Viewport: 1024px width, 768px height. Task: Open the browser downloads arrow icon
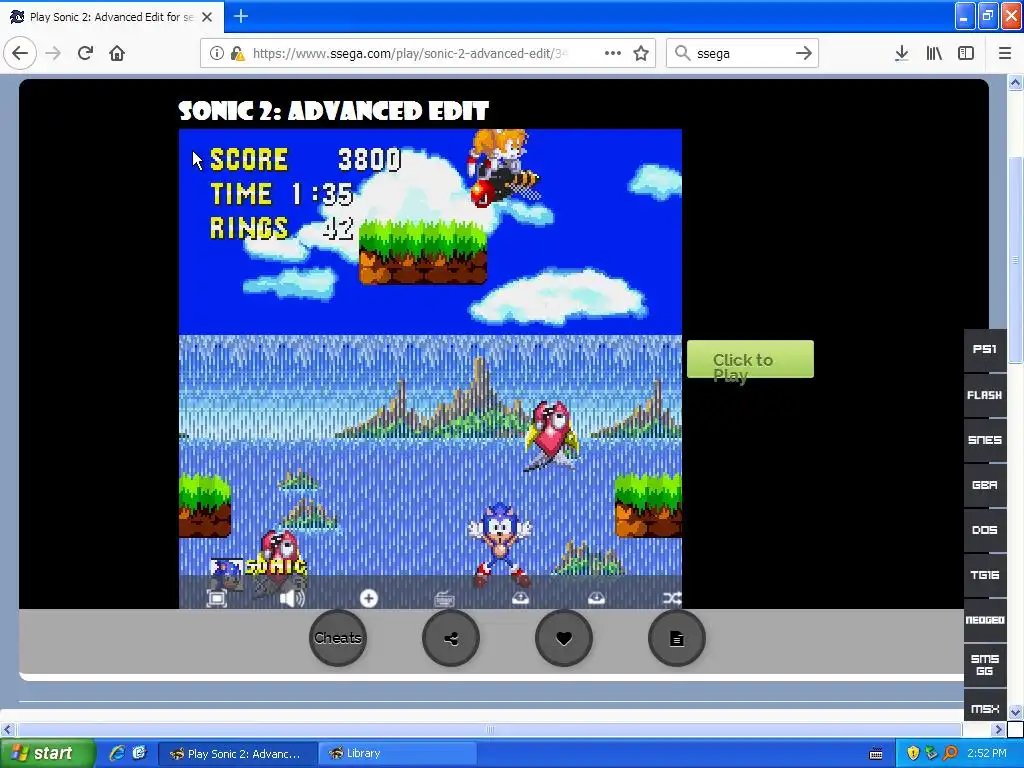(902, 53)
